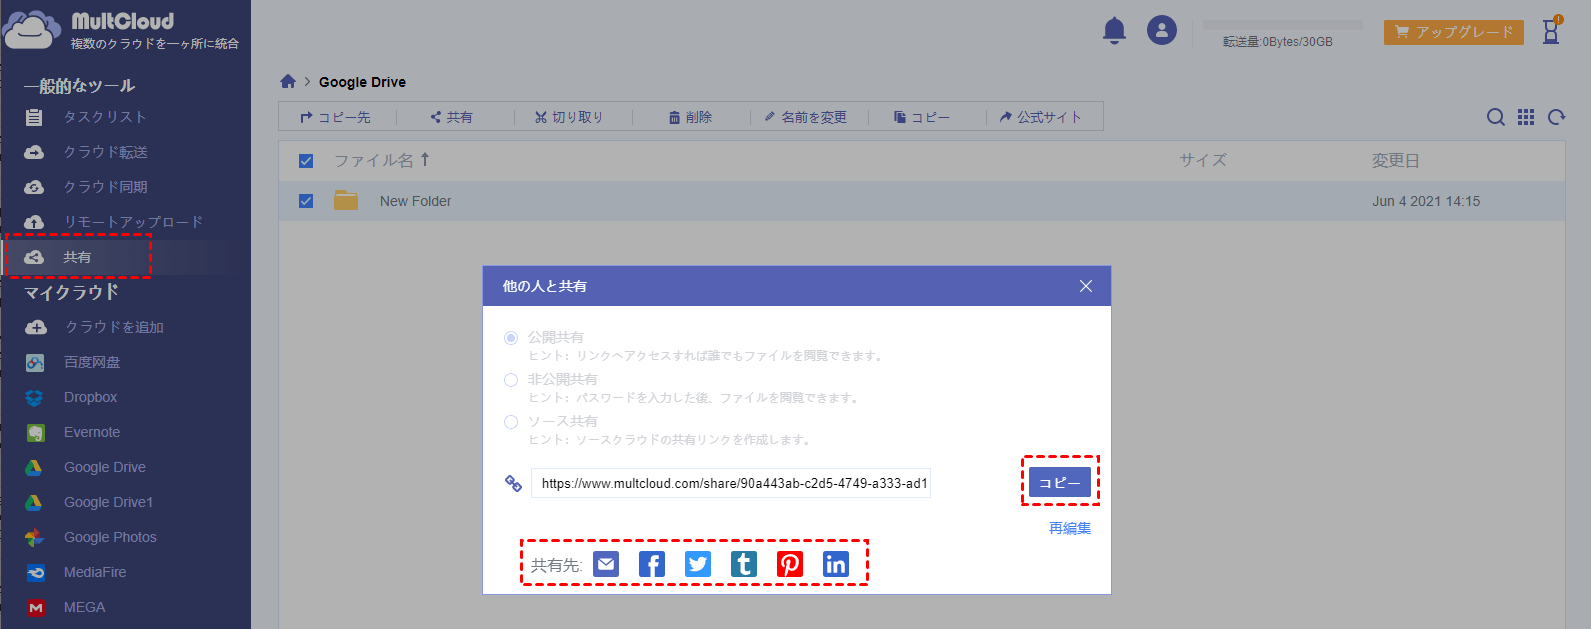Click the share URL input field
The image size is (1591, 629).
(x=731, y=483)
